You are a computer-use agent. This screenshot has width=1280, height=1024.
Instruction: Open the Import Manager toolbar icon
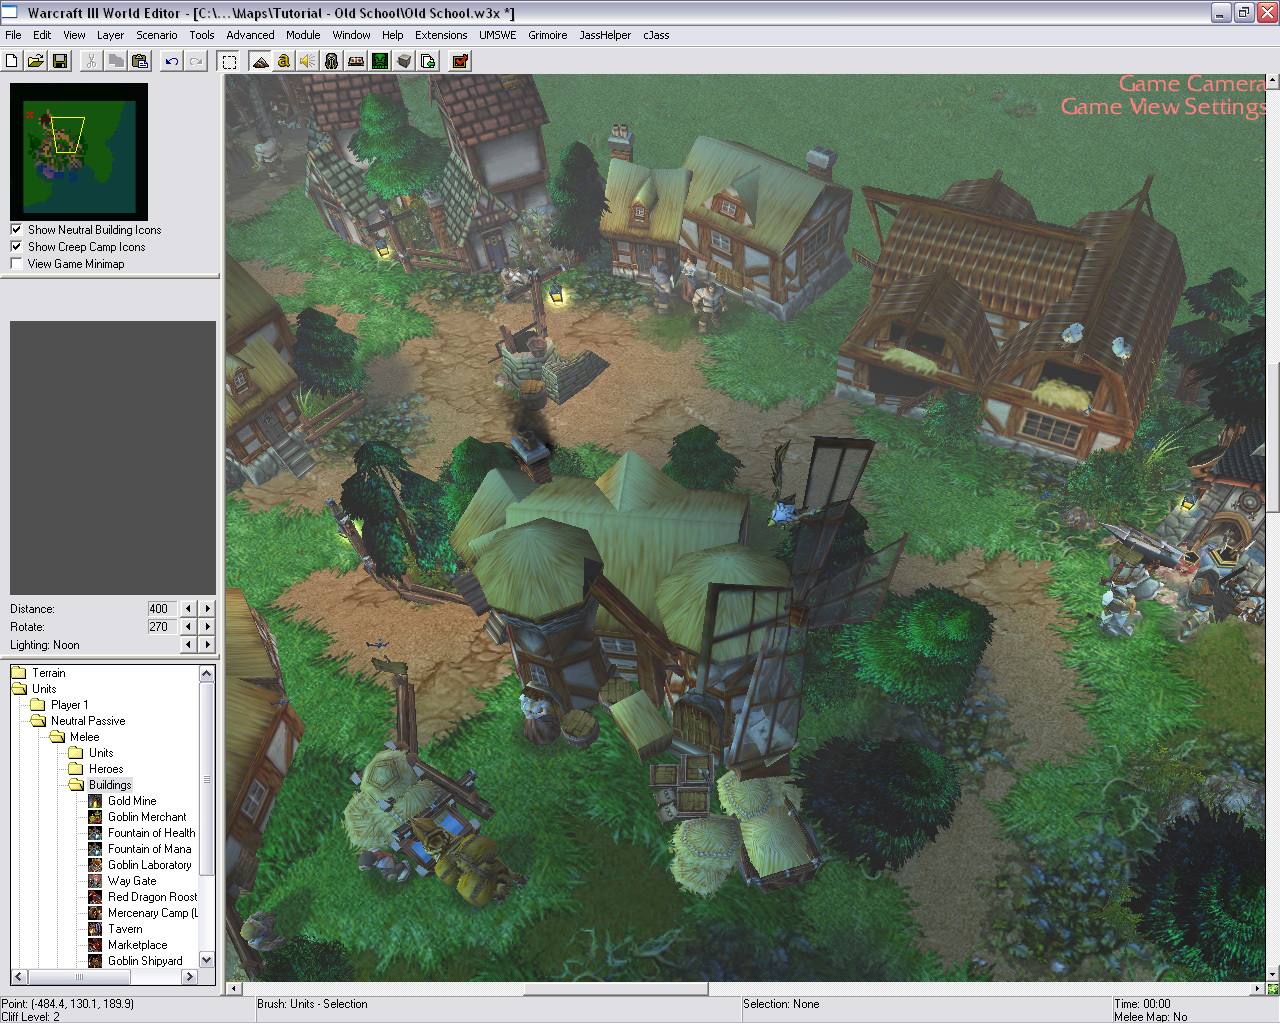tap(428, 61)
